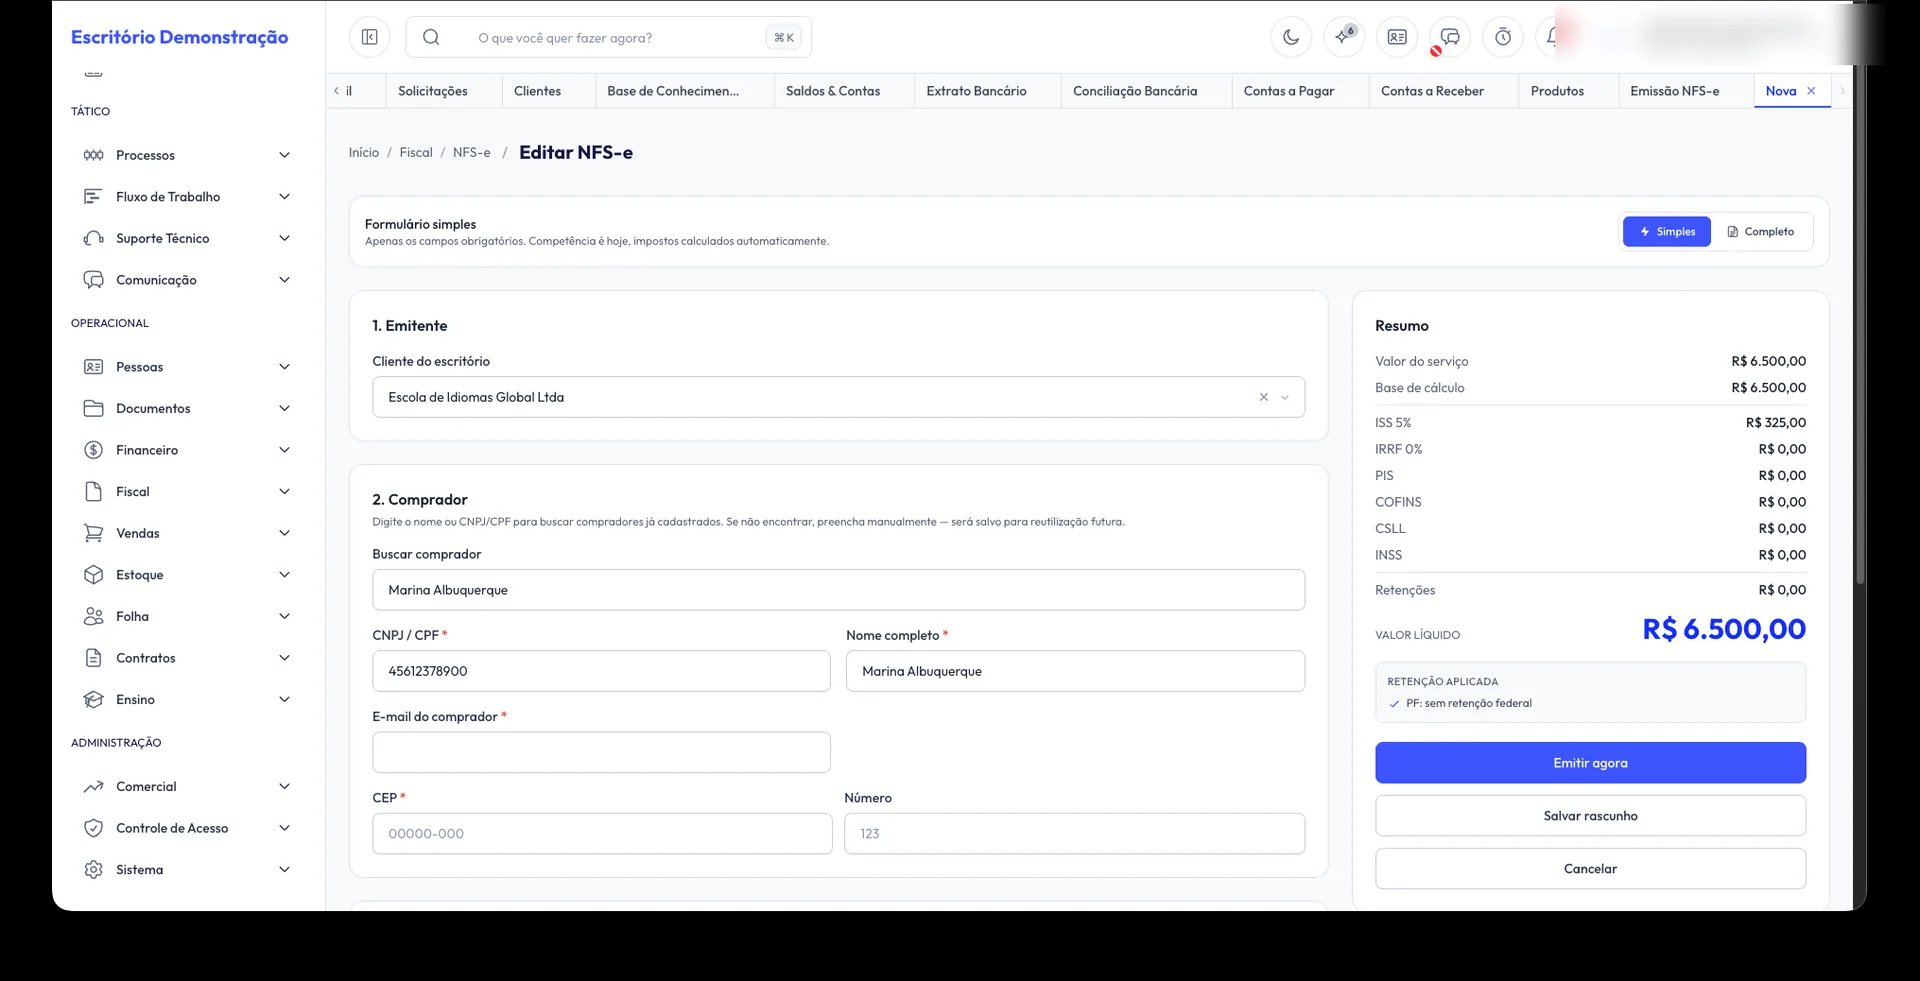Viewport: 1920px width, 981px height.
Task: Click the Escritório Demonstração logo title
Action: [x=180, y=37]
